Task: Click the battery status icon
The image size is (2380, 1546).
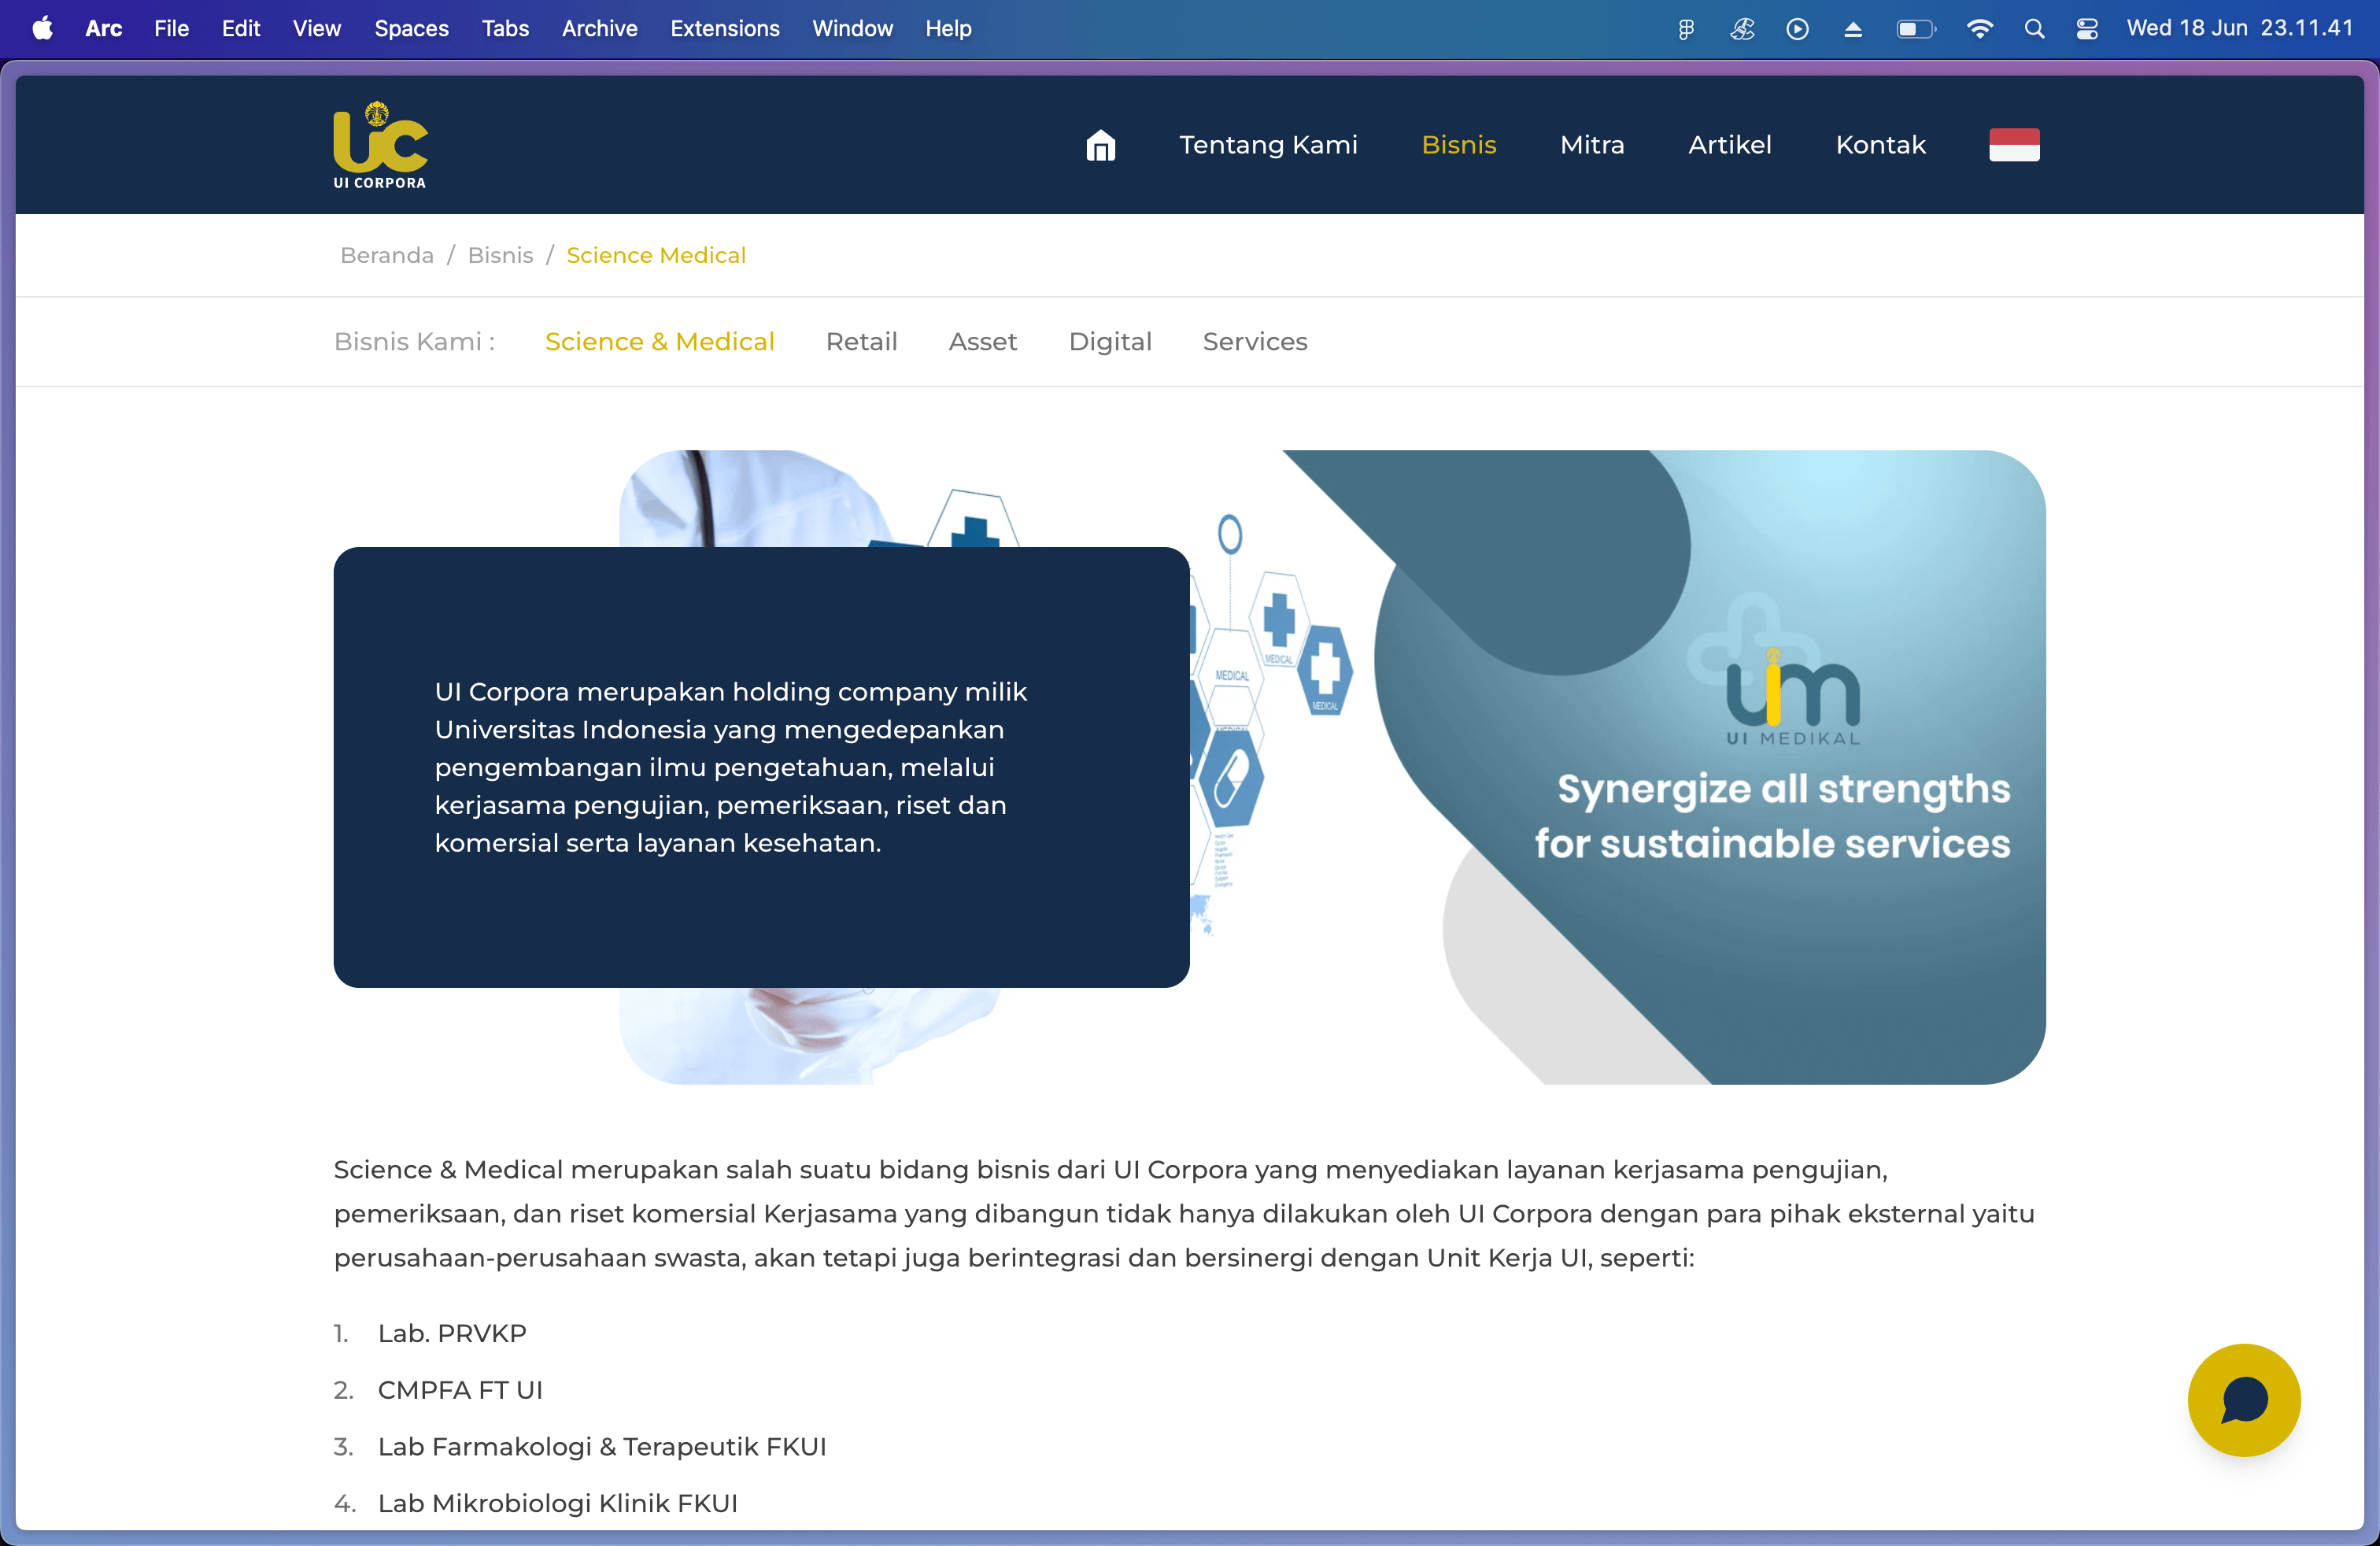Action: click(1915, 29)
